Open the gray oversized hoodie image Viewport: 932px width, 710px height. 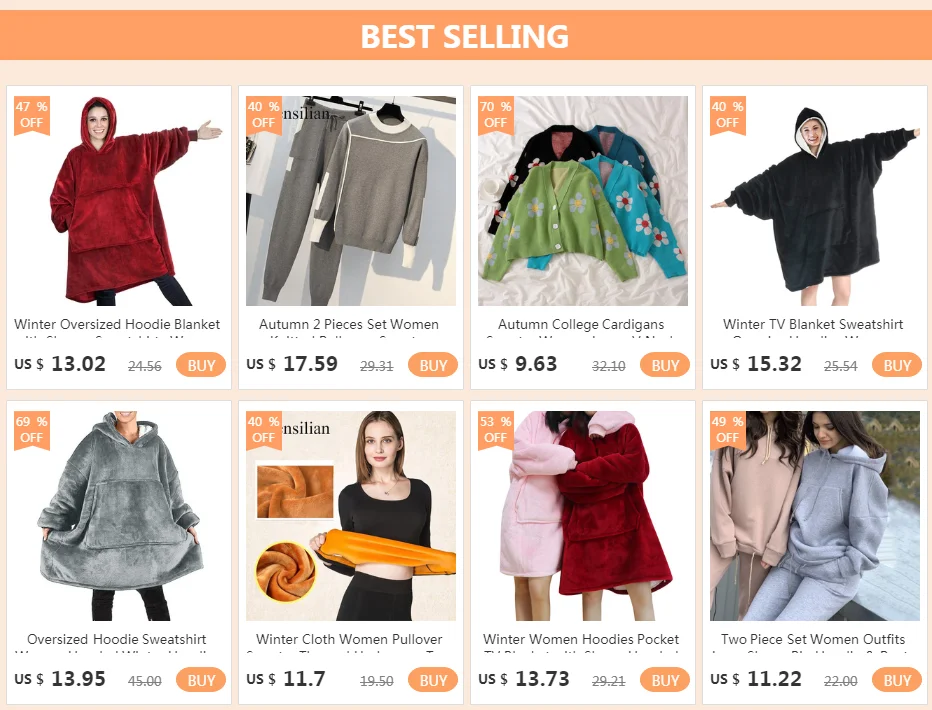pos(119,516)
